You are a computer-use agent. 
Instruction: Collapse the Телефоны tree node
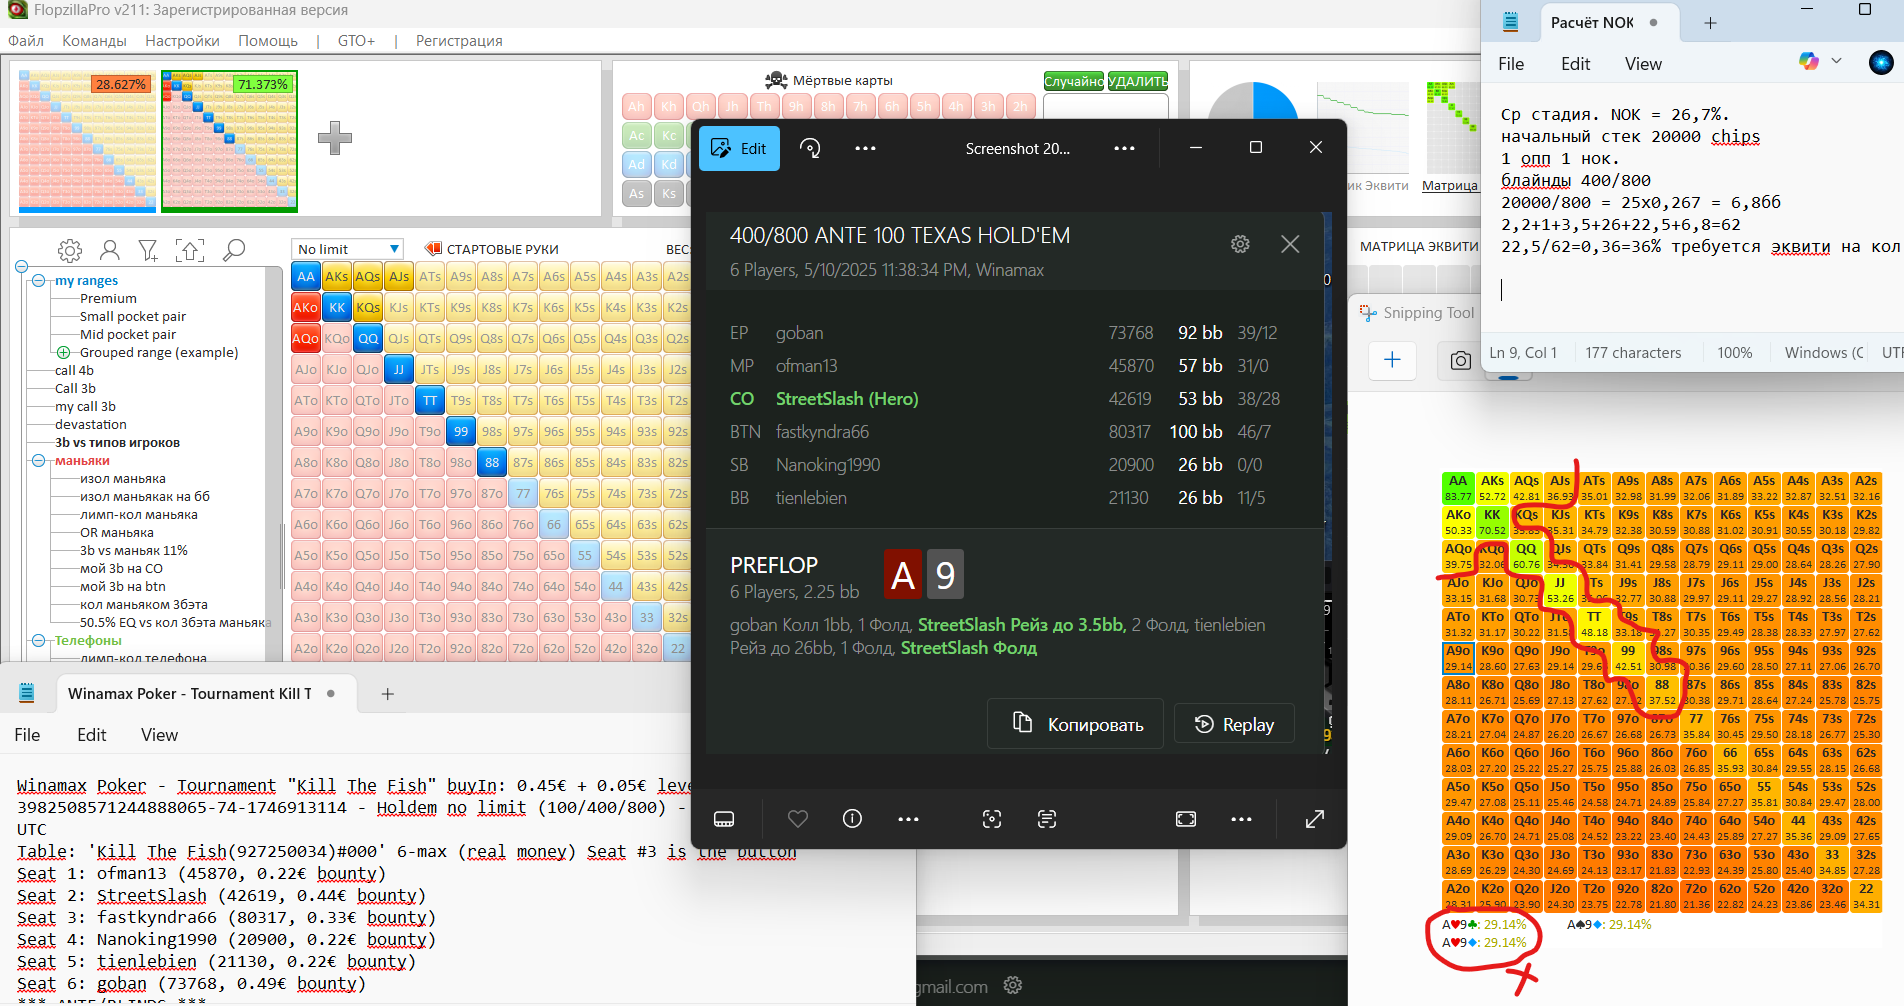[39, 641]
